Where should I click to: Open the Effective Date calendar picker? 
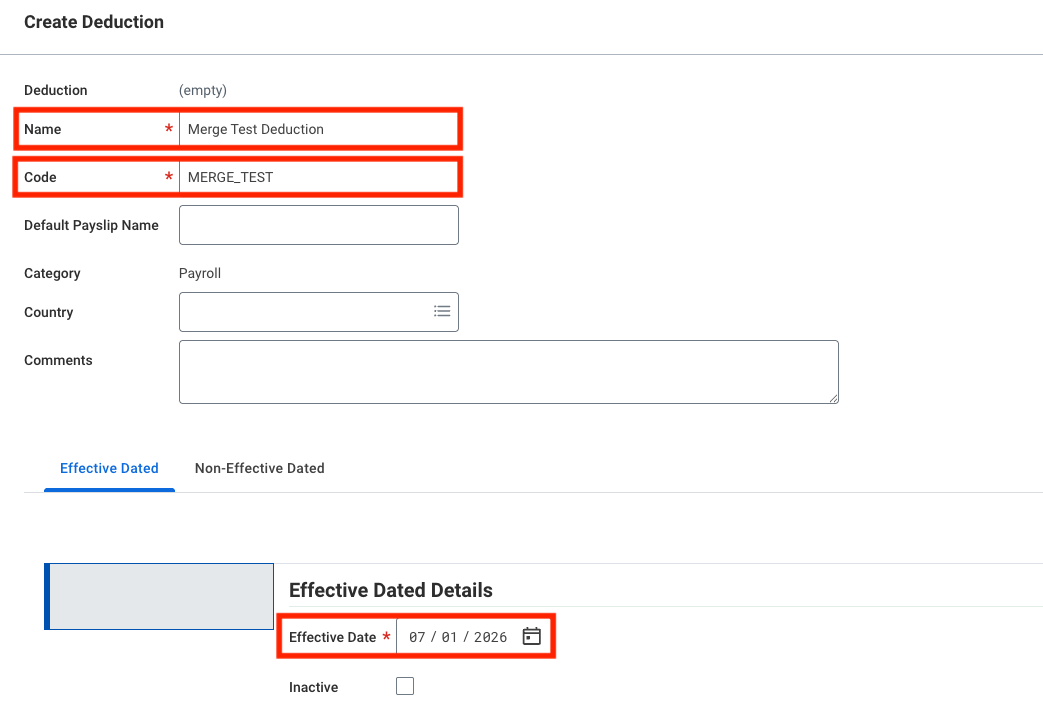[531, 637]
